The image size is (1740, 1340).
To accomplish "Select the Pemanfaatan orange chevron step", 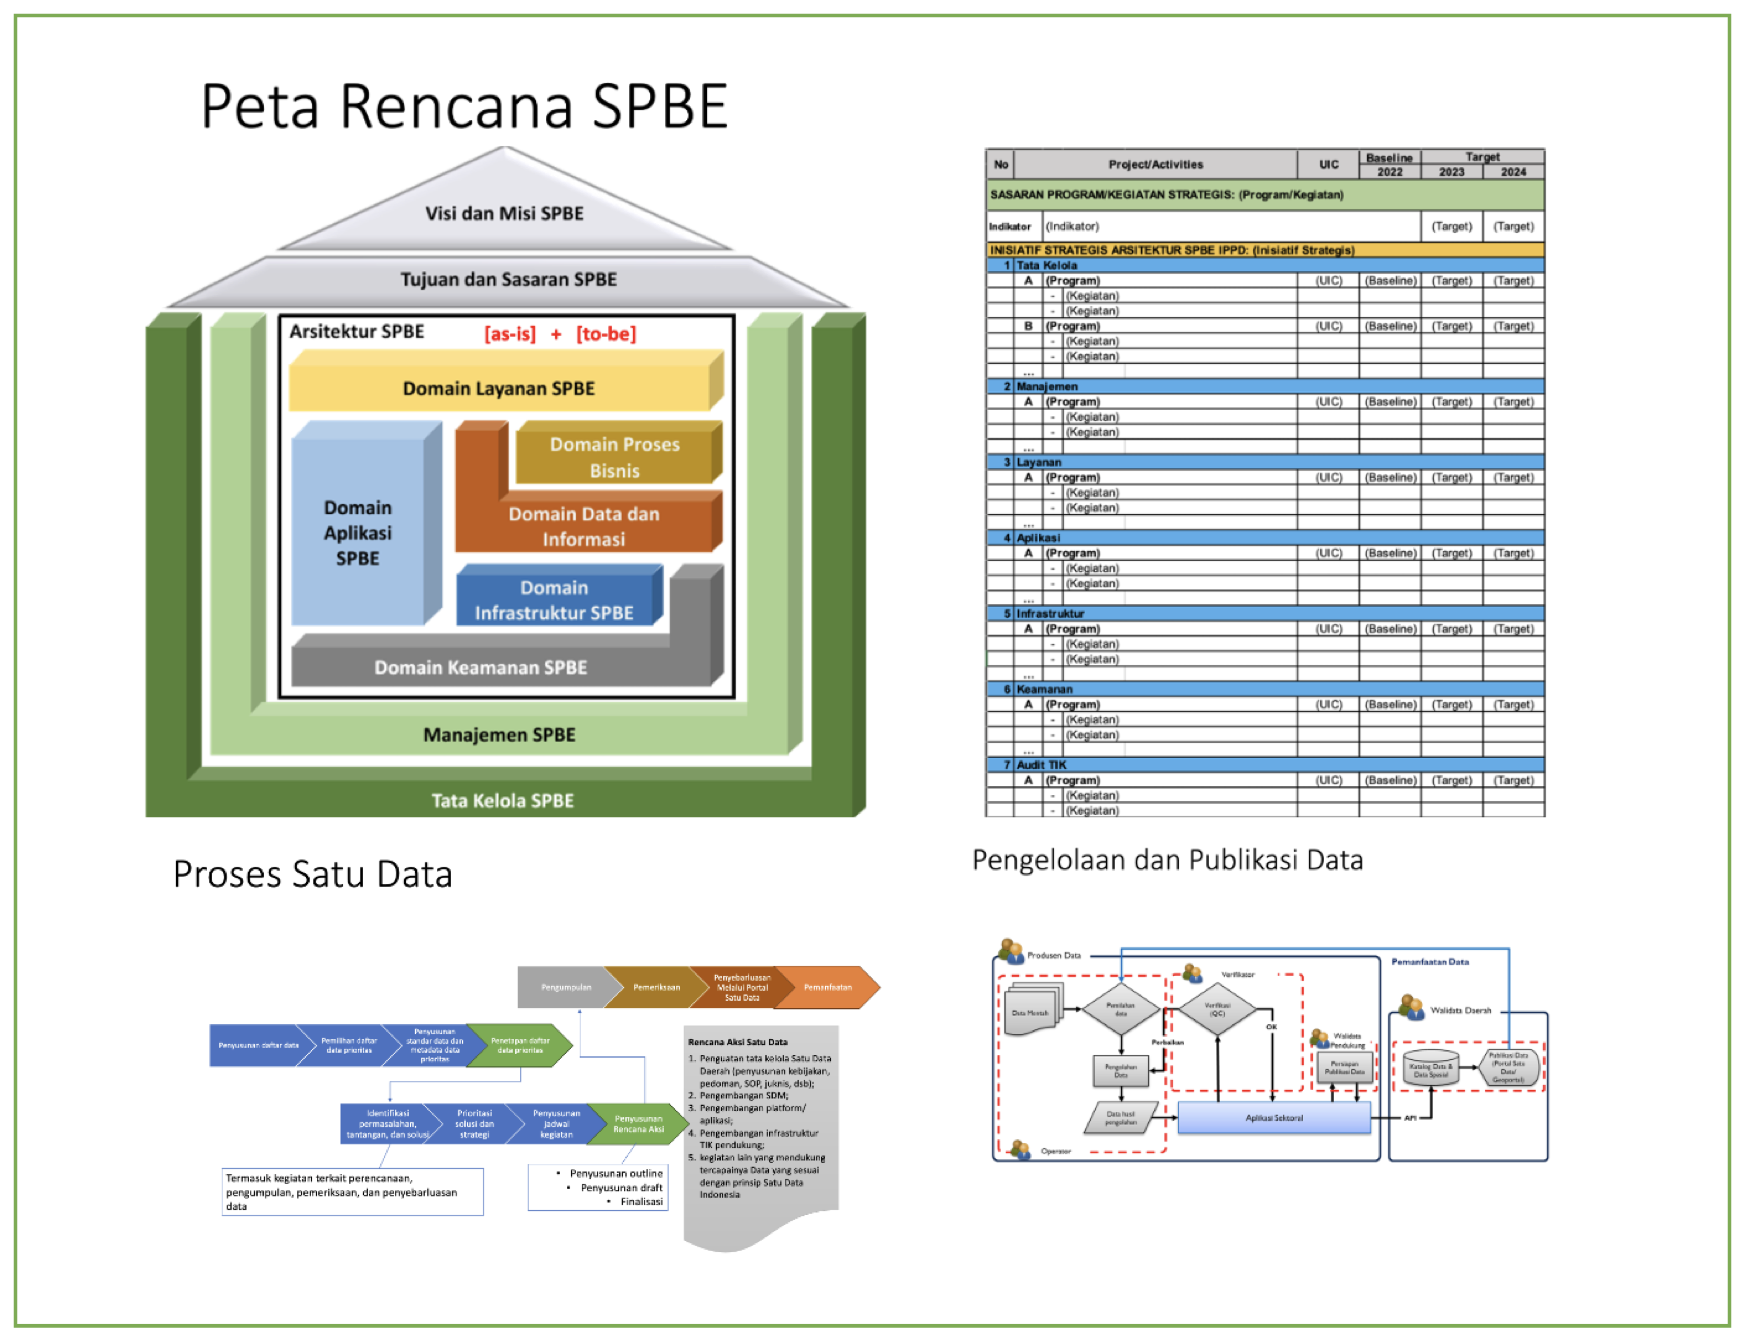I will (828, 987).
